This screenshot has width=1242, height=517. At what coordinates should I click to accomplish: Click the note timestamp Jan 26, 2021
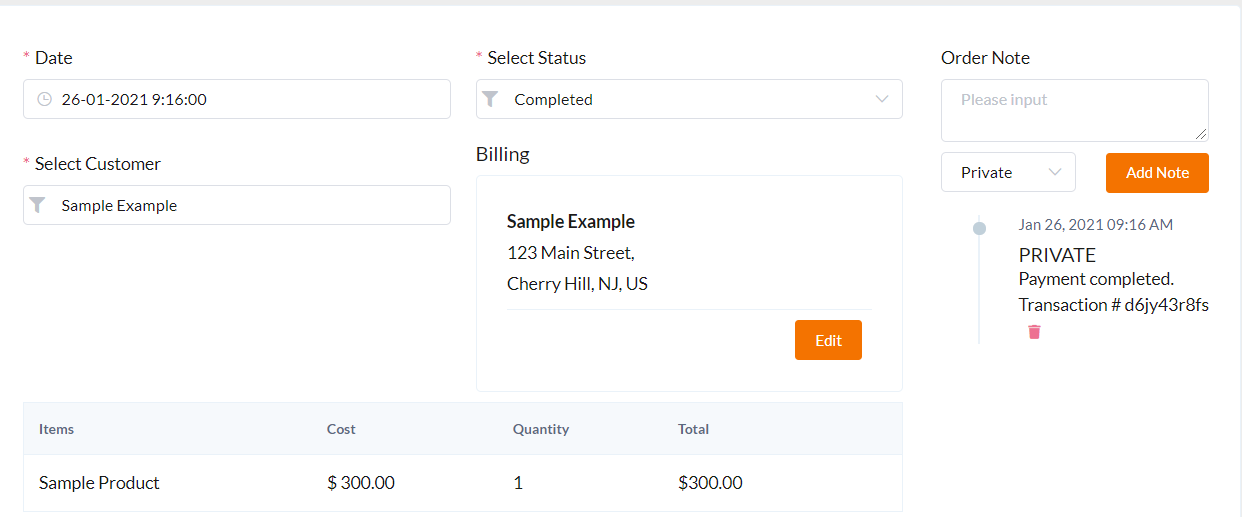(1095, 225)
